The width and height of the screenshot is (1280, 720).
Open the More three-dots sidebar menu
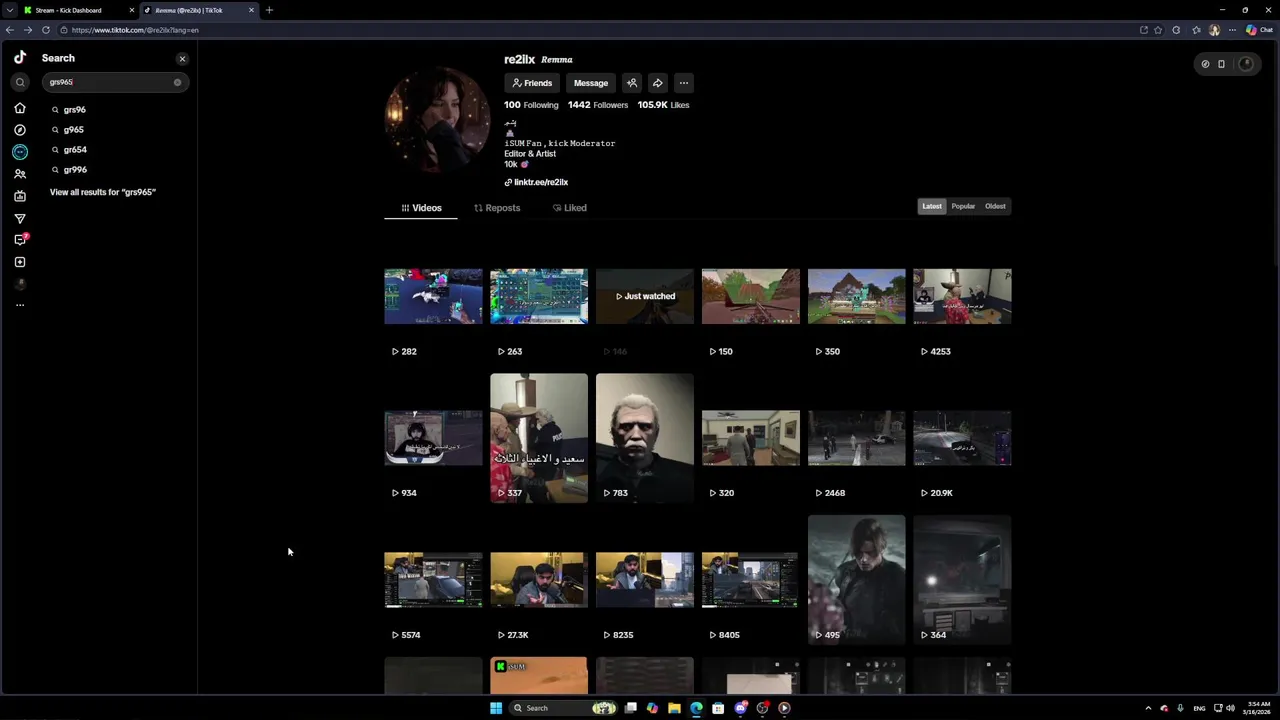tap(20, 305)
